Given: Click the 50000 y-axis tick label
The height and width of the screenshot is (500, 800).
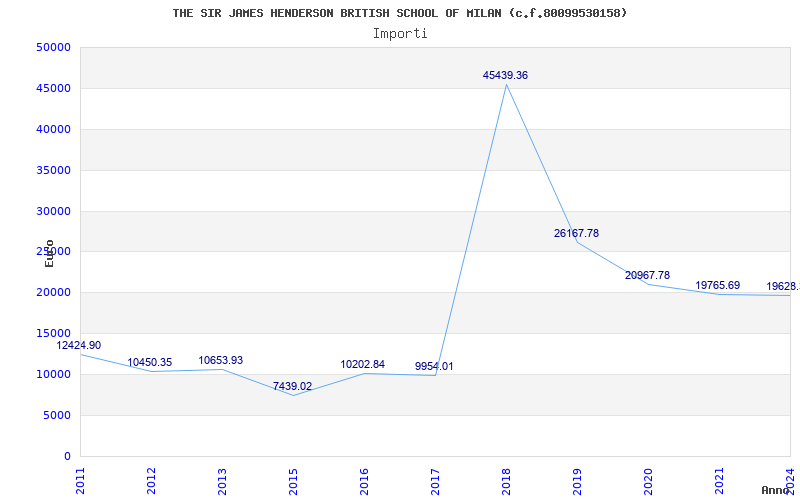Looking at the screenshot, I should tap(53, 47).
